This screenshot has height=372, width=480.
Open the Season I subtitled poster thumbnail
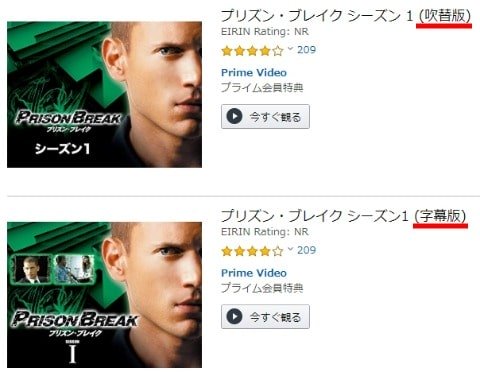pos(104,295)
